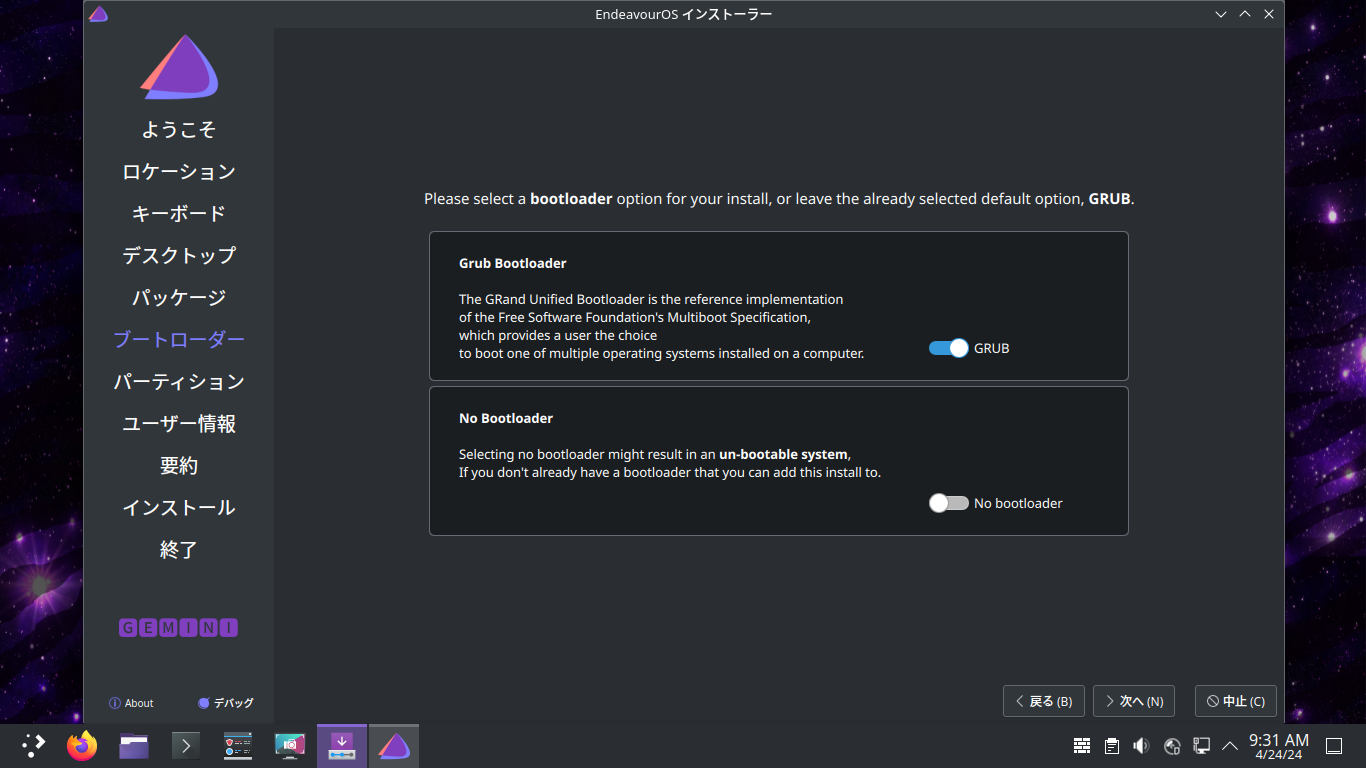Select the ブートローダー step
The image size is (1366, 768).
(x=179, y=340)
